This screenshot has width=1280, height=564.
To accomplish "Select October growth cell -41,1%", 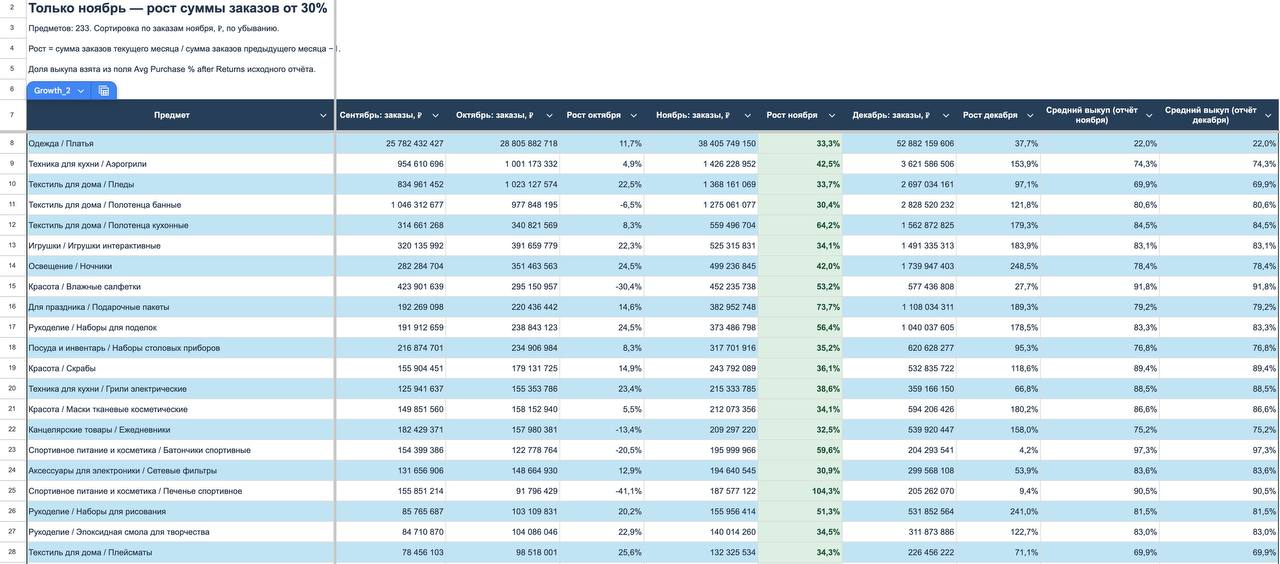I will tap(602, 492).
